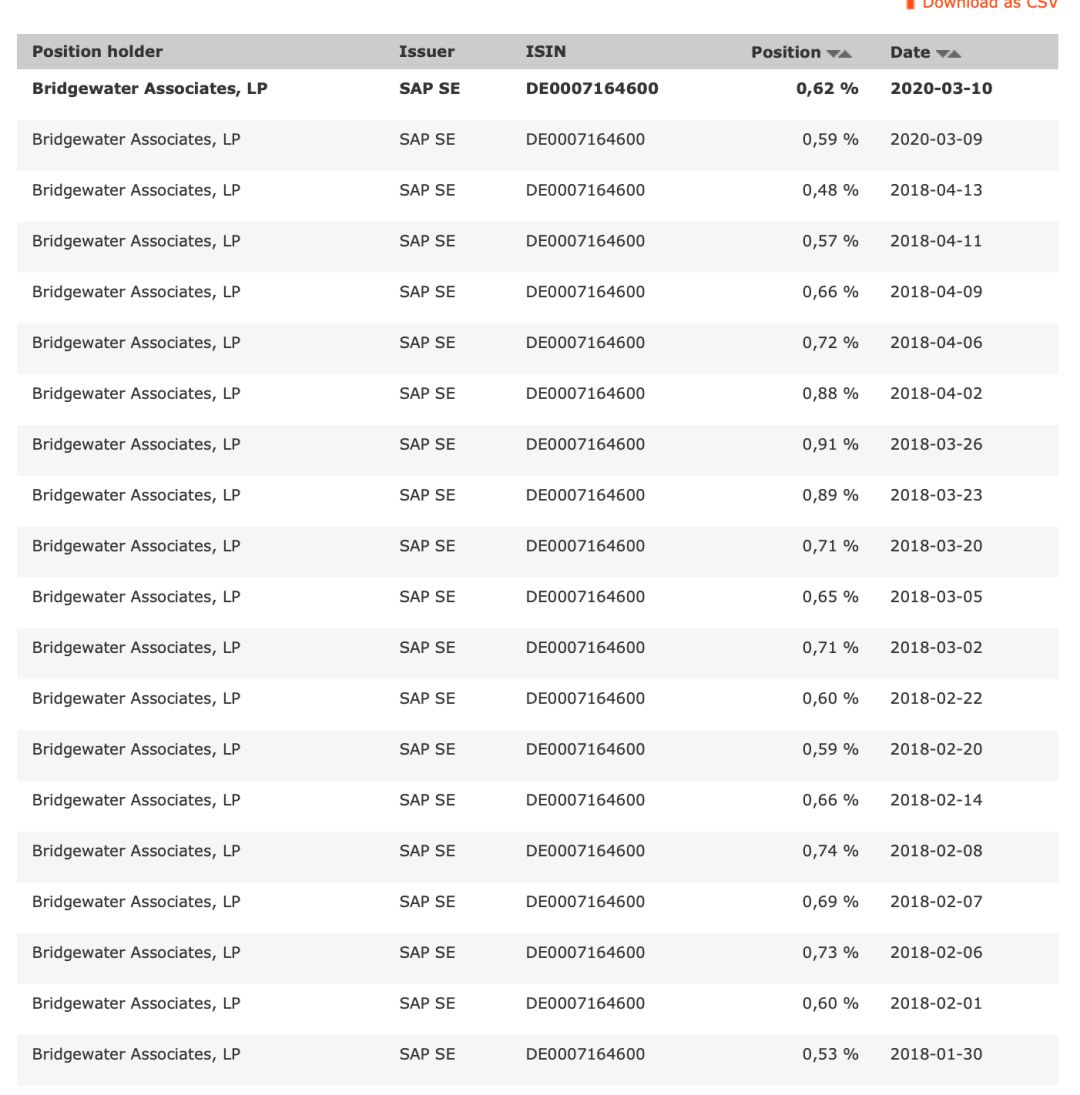The height and width of the screenshot is (1095, 1080).
Task: Click the ISIN in the 2018-03-20 row
Action: point(585,546)
